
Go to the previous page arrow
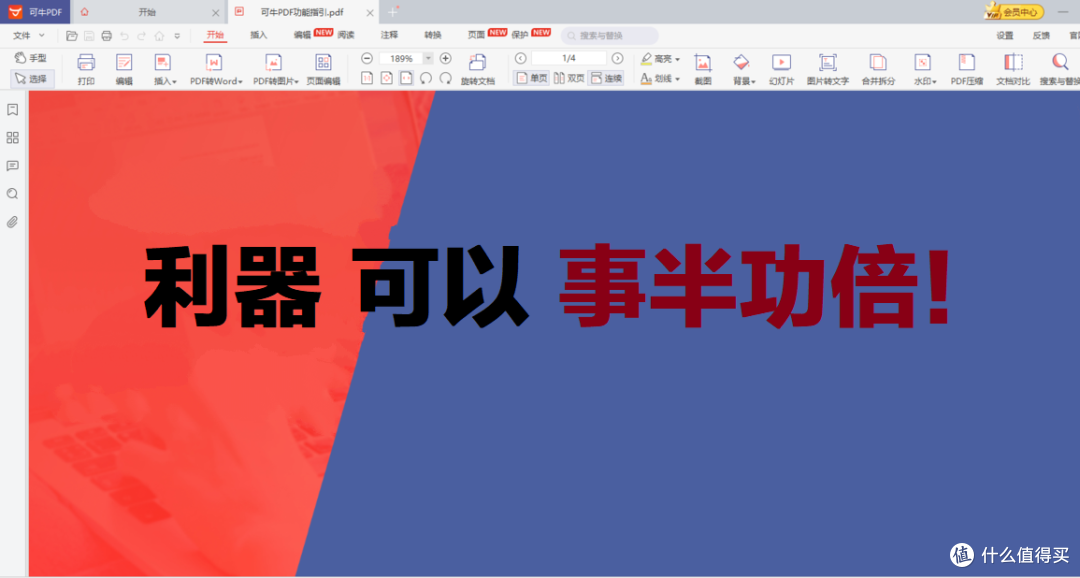(x=521, y=59)
